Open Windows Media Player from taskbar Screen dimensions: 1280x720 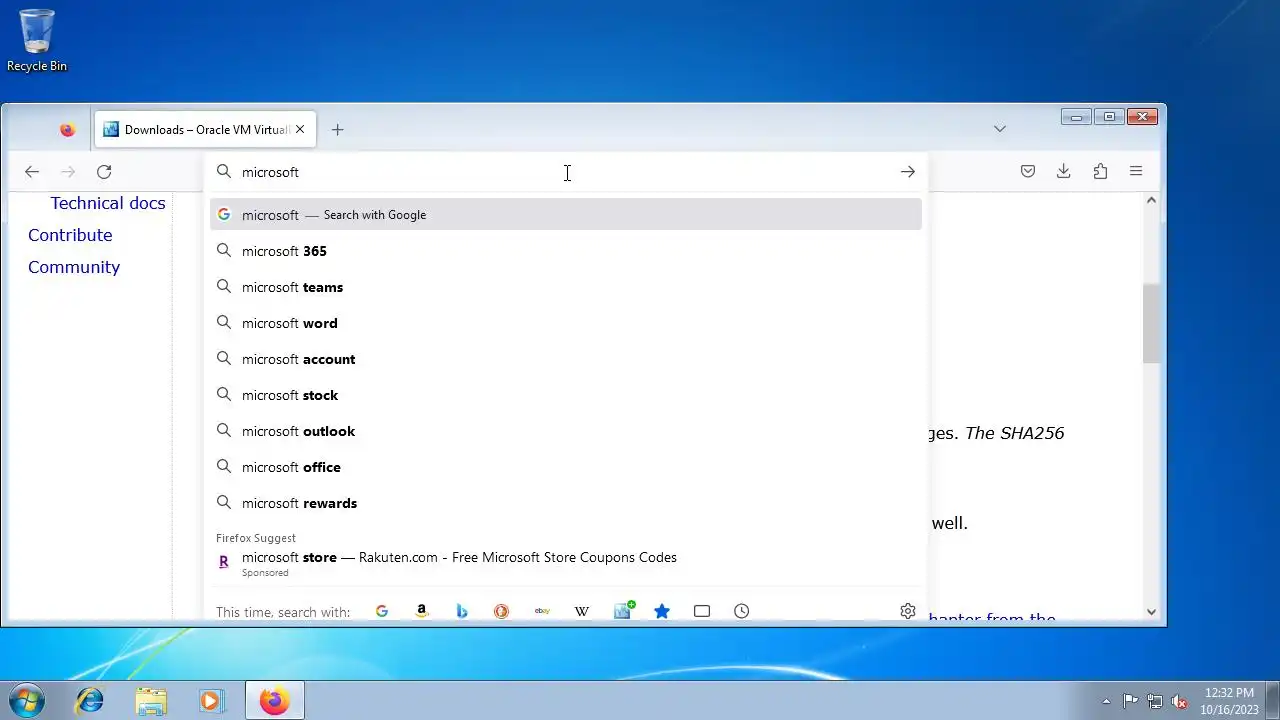pyautogui.click(x=211, y=701)
